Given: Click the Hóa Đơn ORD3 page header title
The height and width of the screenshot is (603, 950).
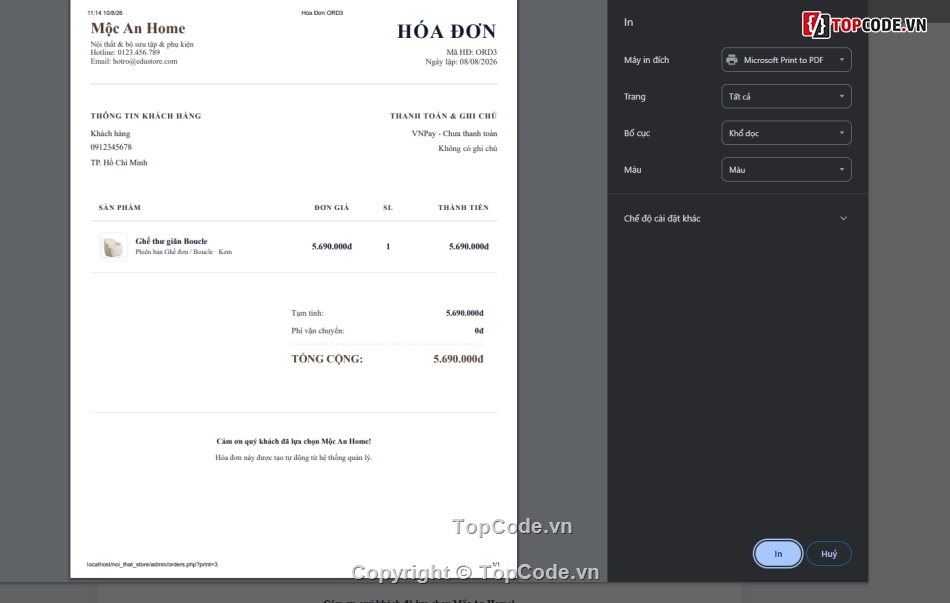Looking at the screenshot, I should click(x=322, y=13).
